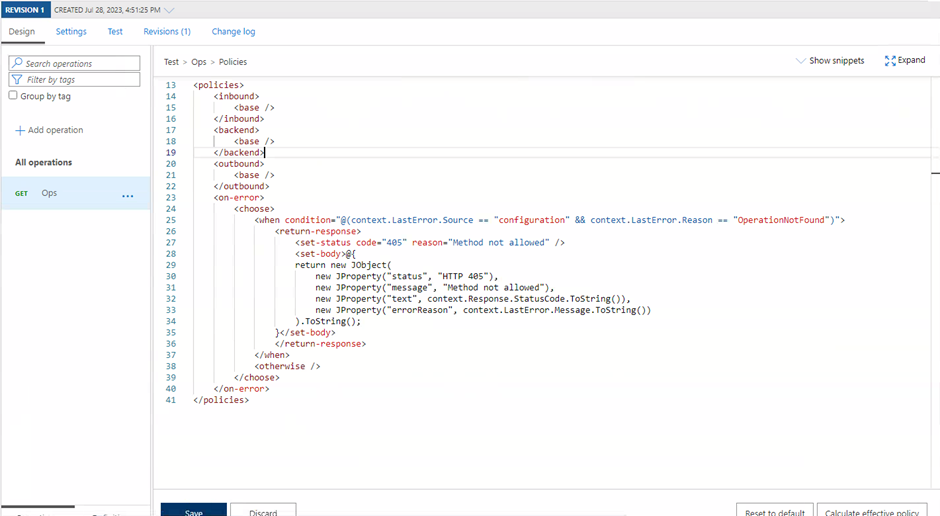
Task: Open the Change log tab
Action: tap(233, 32)
